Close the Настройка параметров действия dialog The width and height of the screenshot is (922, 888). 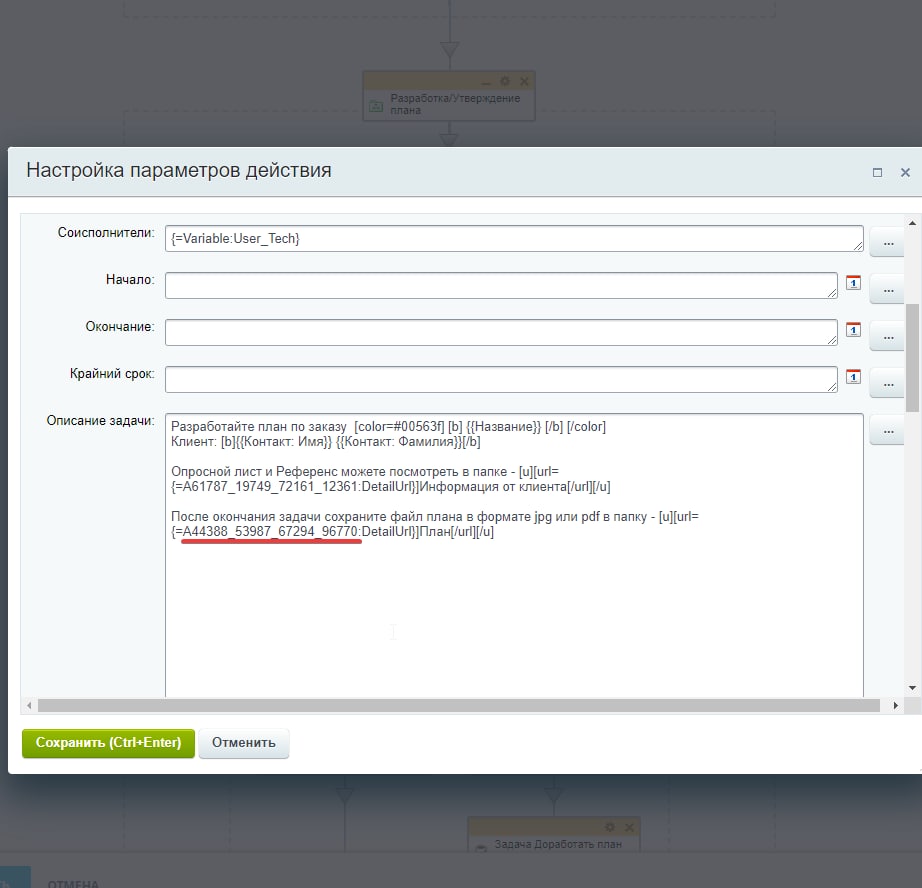tap(906, 172)
